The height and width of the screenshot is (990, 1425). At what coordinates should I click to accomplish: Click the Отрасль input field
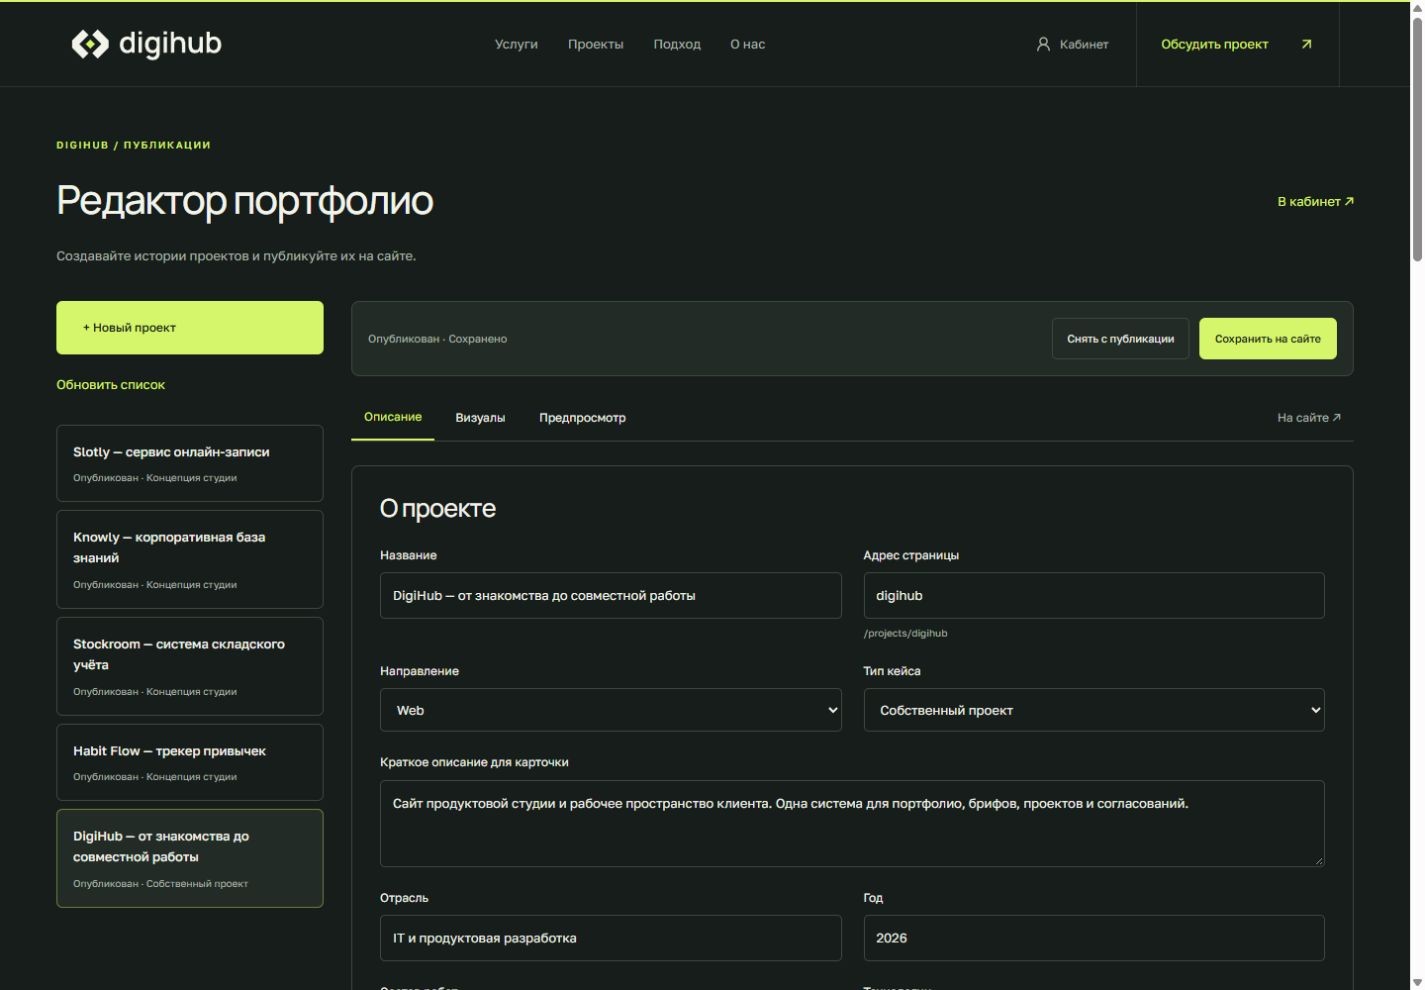[610, 938]
